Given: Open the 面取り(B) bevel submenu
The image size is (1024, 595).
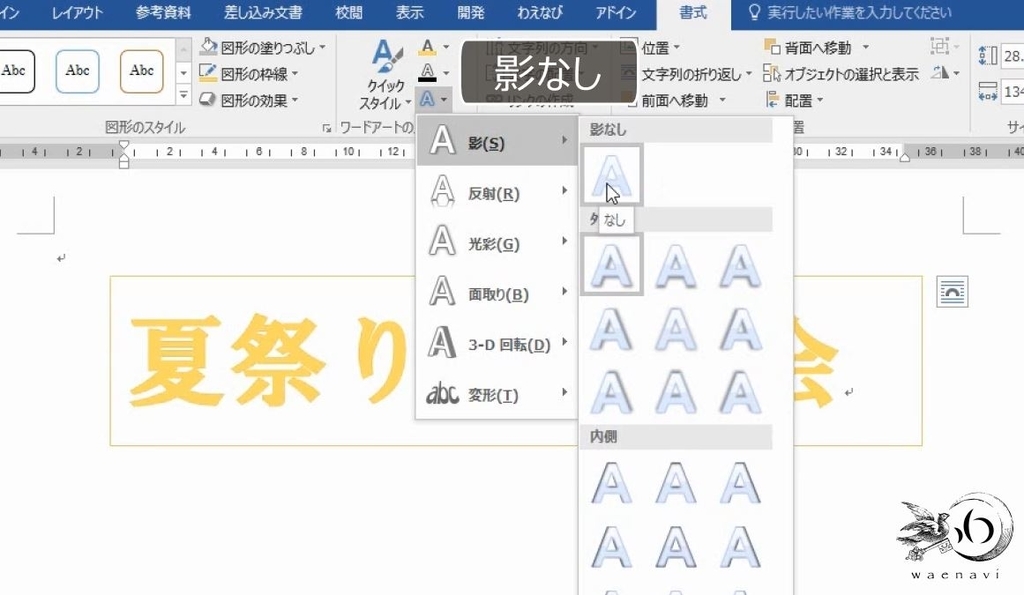Looking at the screenshot, I should click(x=497, y=293).
